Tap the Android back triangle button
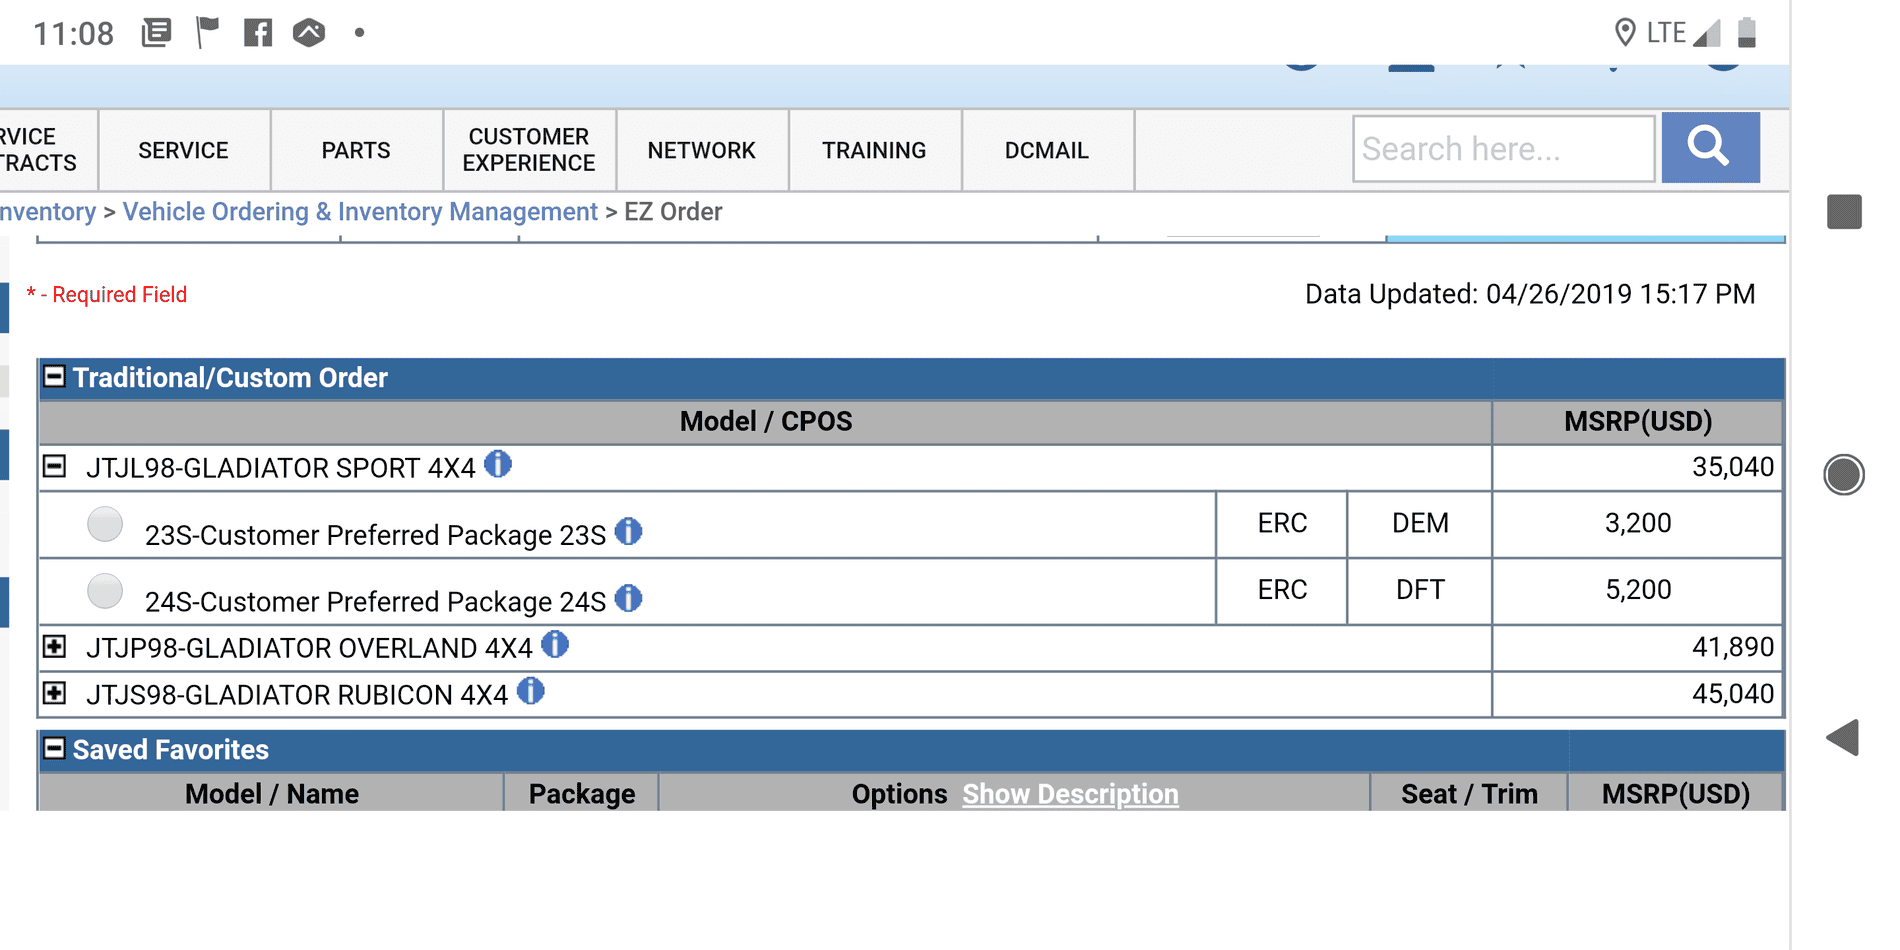1900x950 pixels. [x=1842, y=738]
